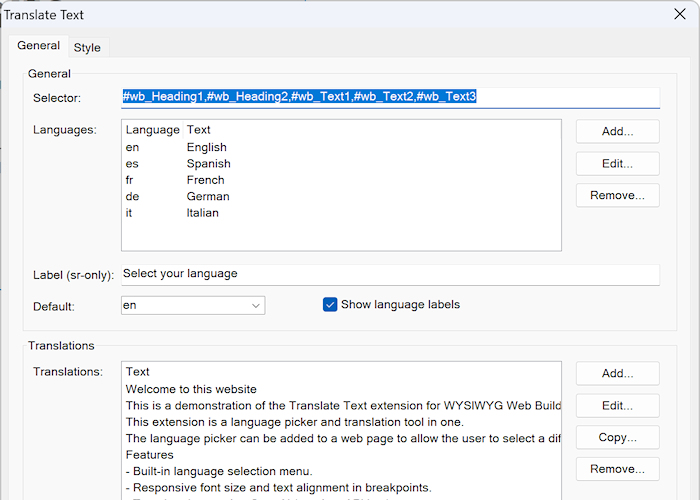The width and height of the screenshot is (700, 500).
Task: Click Add button beside Translations list
Action: (x=617, y=373)
